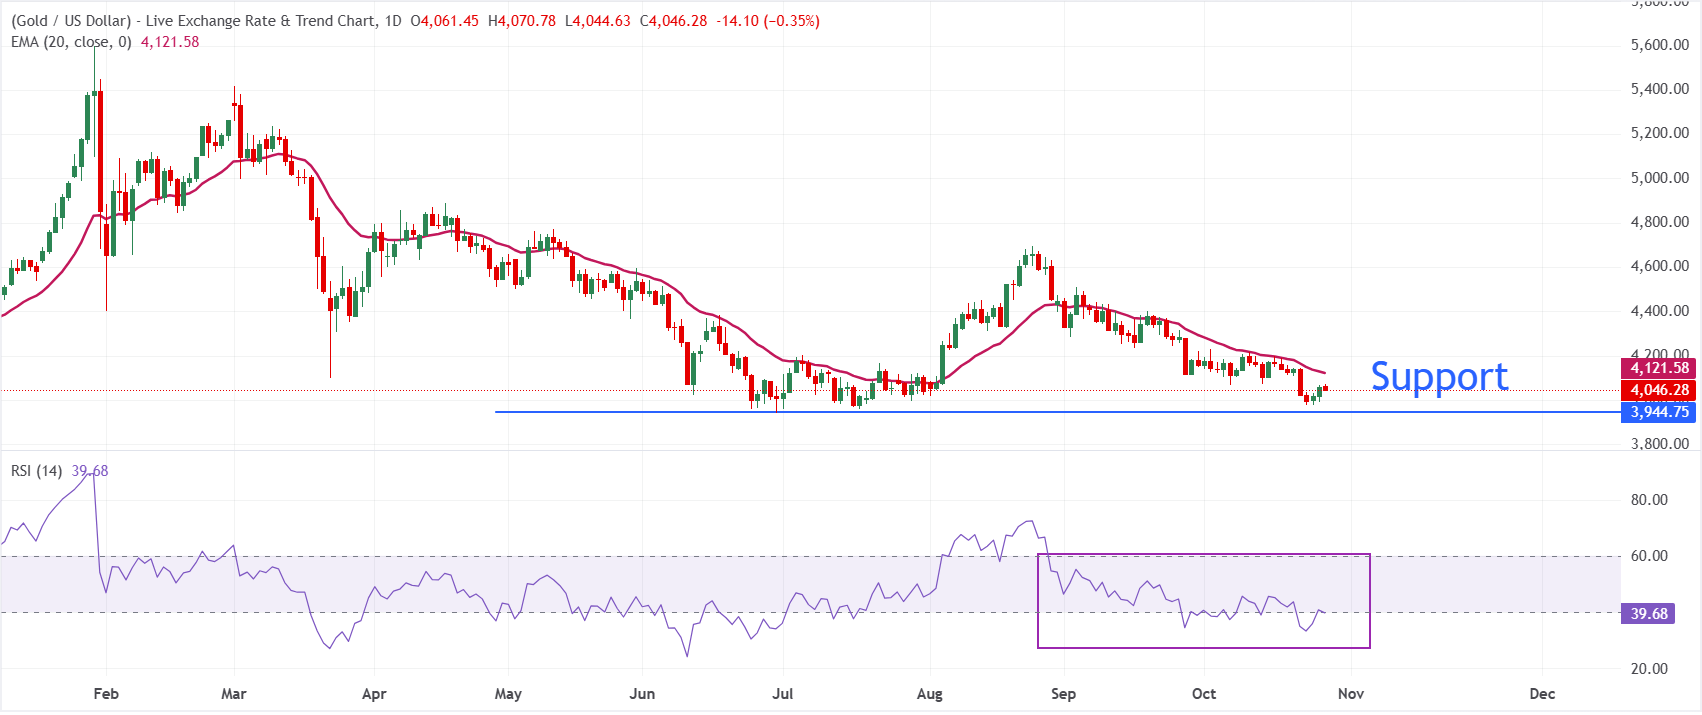
Task: Click the 4,121.58 EMA price tag
Action: 1659,368
